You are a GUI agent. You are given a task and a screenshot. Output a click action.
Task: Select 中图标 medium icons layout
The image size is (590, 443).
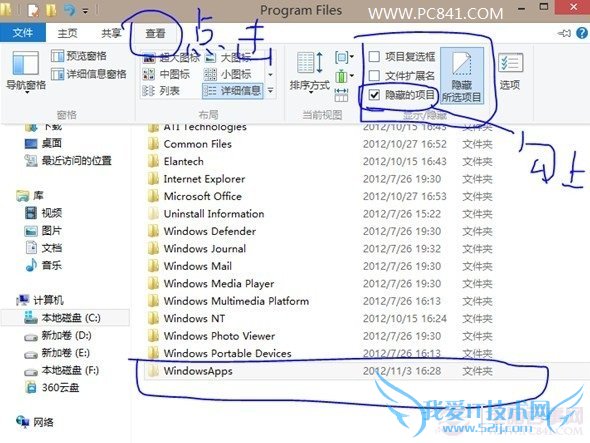click(166, 74)
